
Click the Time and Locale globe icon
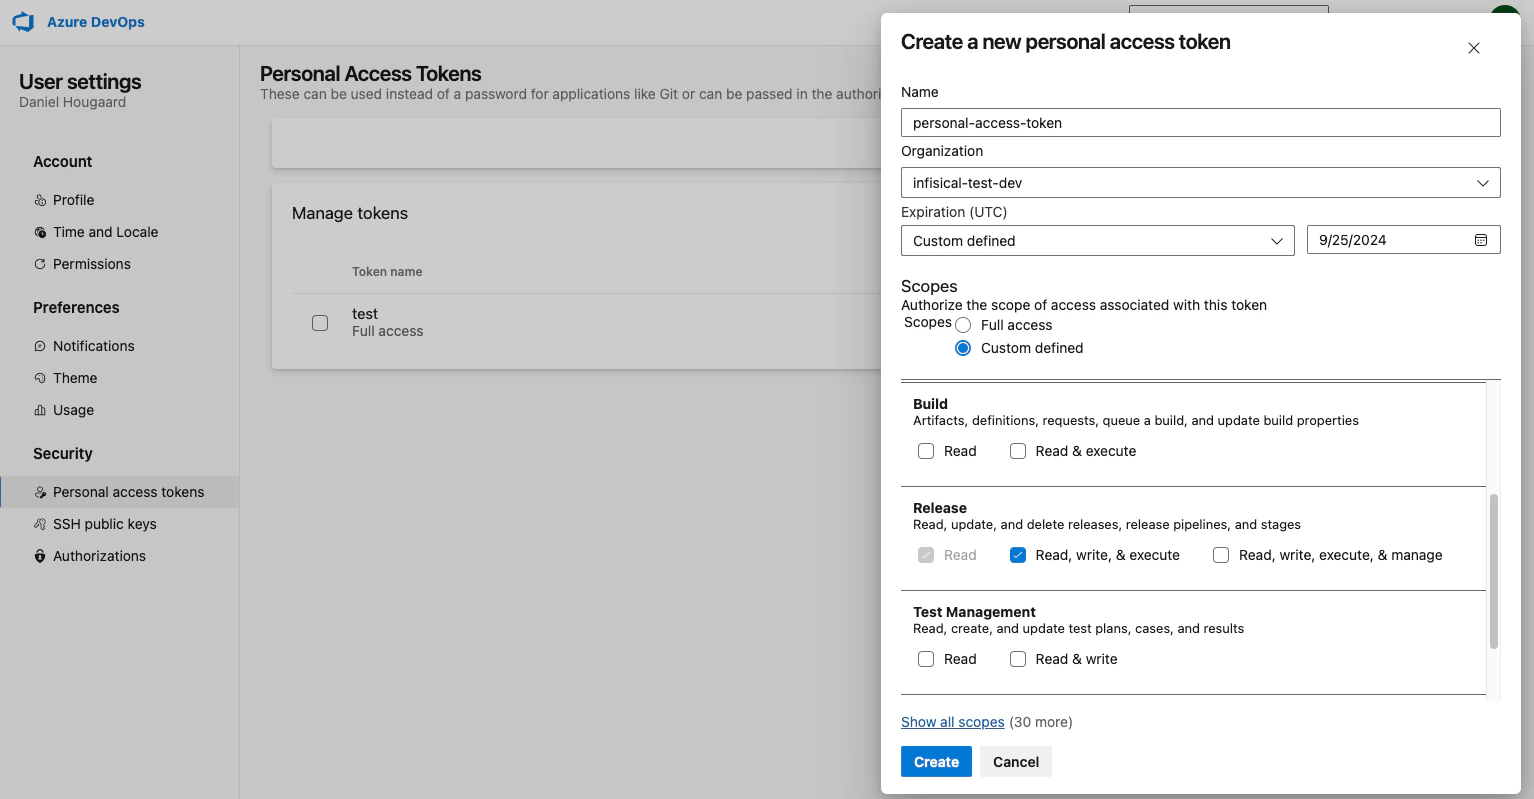[40, 232]
